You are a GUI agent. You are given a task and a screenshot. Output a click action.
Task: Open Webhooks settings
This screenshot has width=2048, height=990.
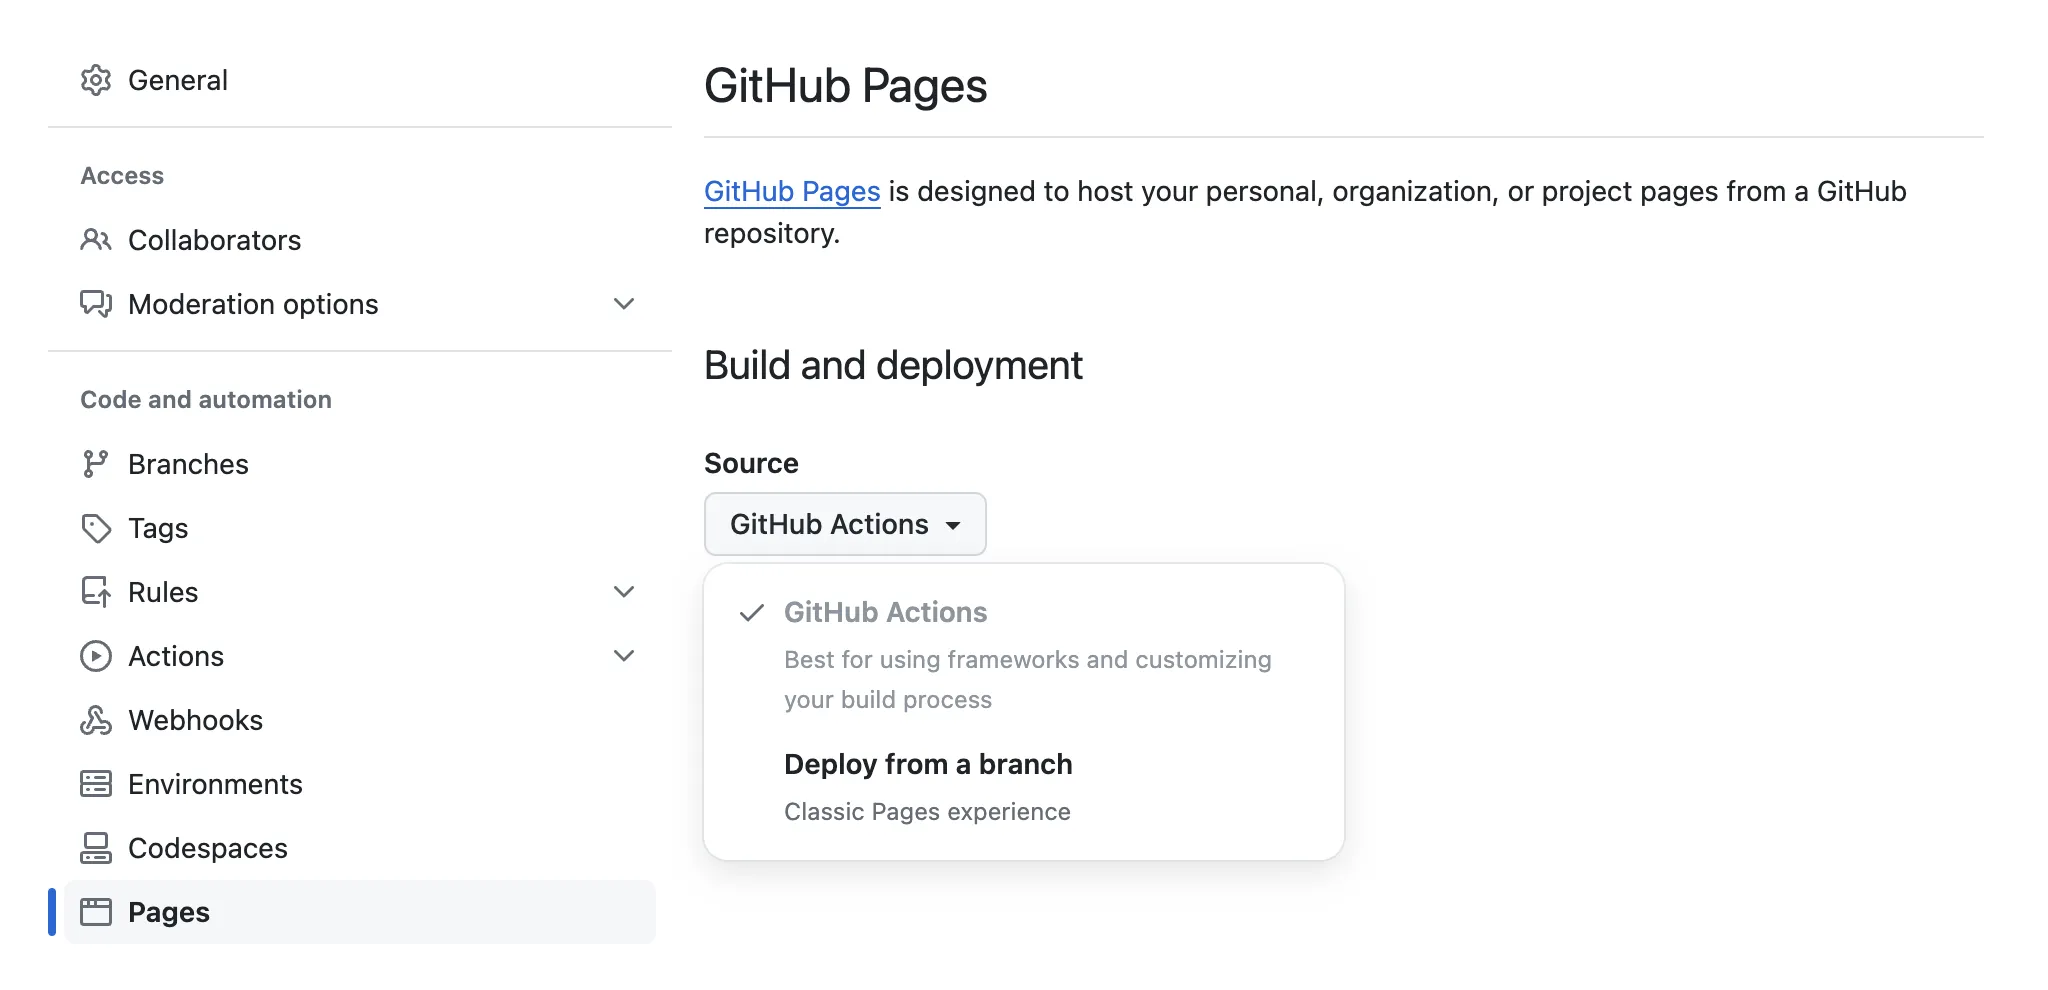[x=360, y=720]
